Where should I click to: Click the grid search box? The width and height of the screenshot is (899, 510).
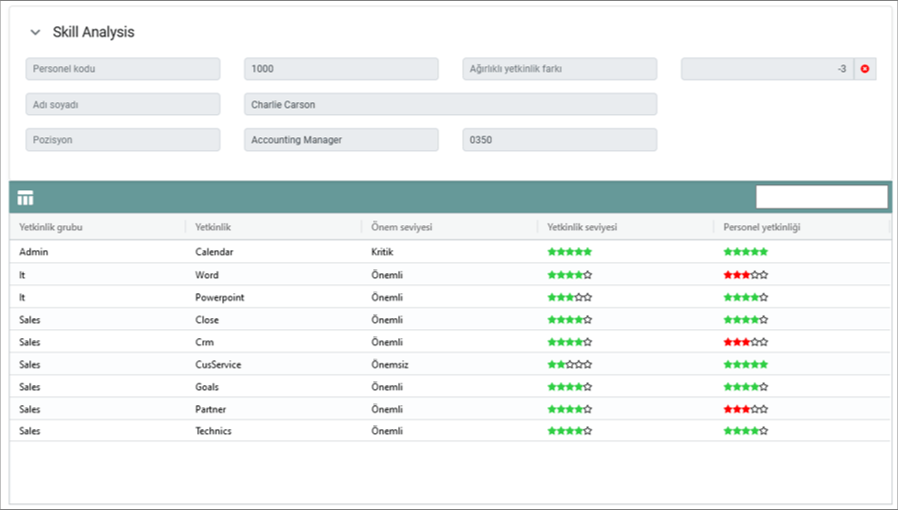coord(821,197)
